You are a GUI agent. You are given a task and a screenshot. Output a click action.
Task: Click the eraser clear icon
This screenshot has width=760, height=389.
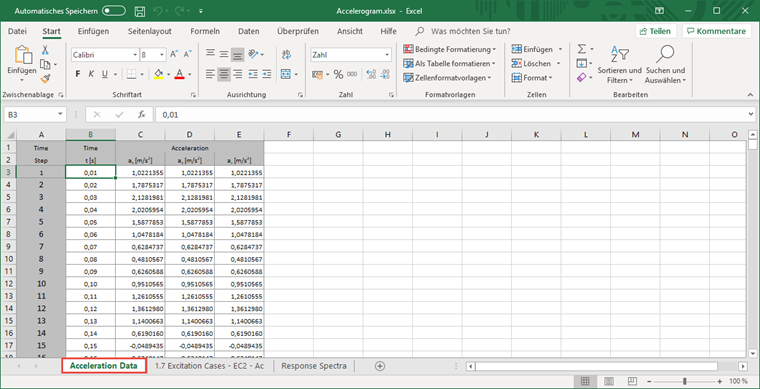(582, 78)
